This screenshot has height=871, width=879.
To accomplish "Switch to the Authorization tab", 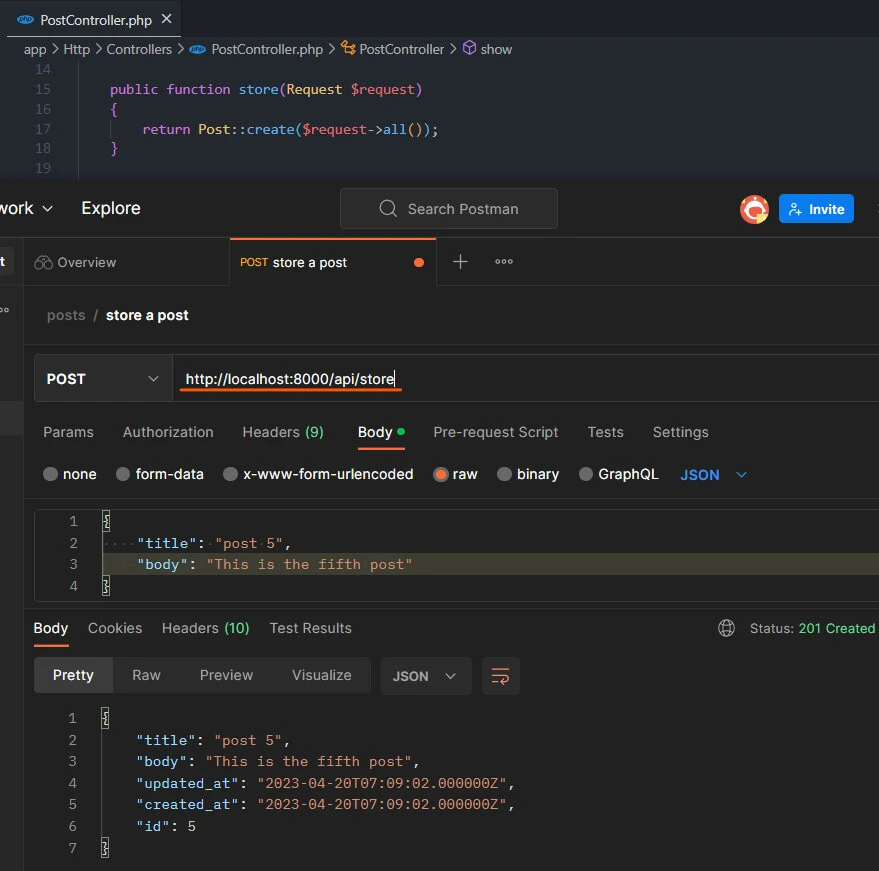I will [168, 432].
